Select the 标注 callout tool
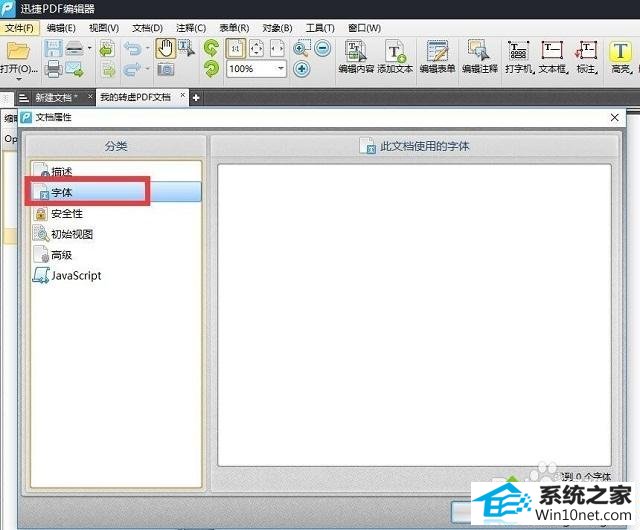640x530 pixels. point(587,57)
